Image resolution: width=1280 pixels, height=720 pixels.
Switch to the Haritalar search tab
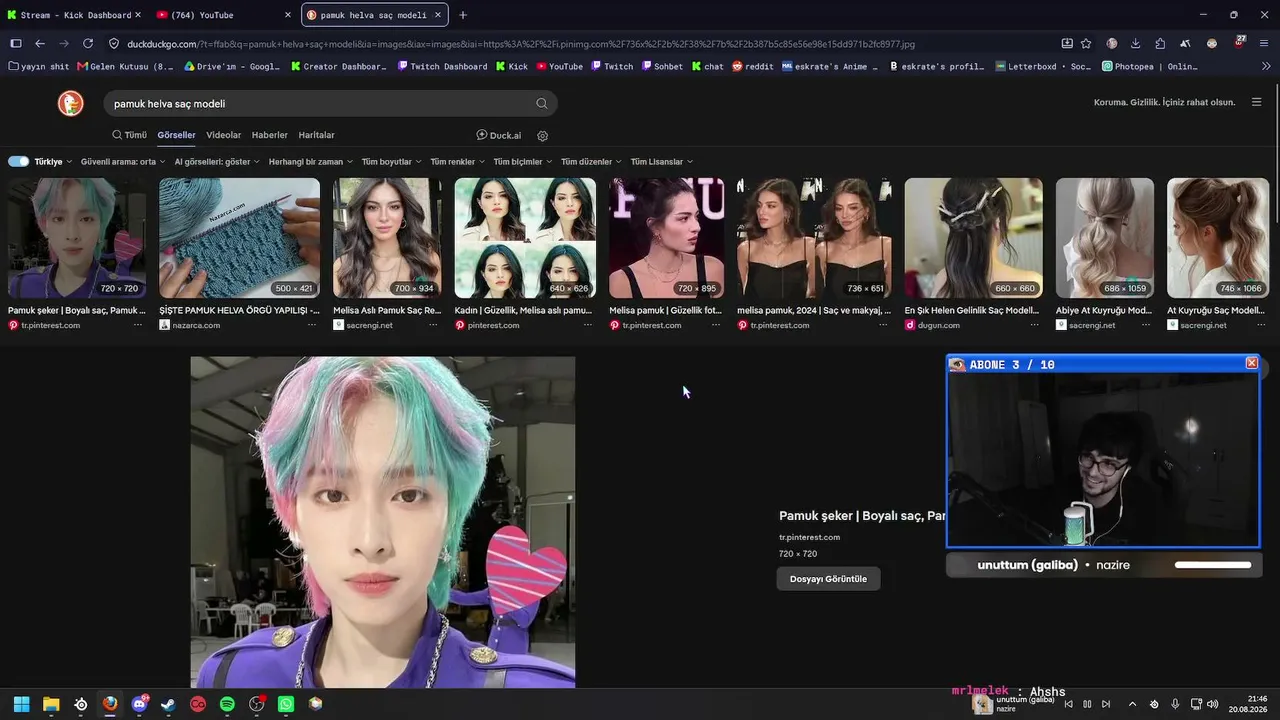click(x=317, y=135)
